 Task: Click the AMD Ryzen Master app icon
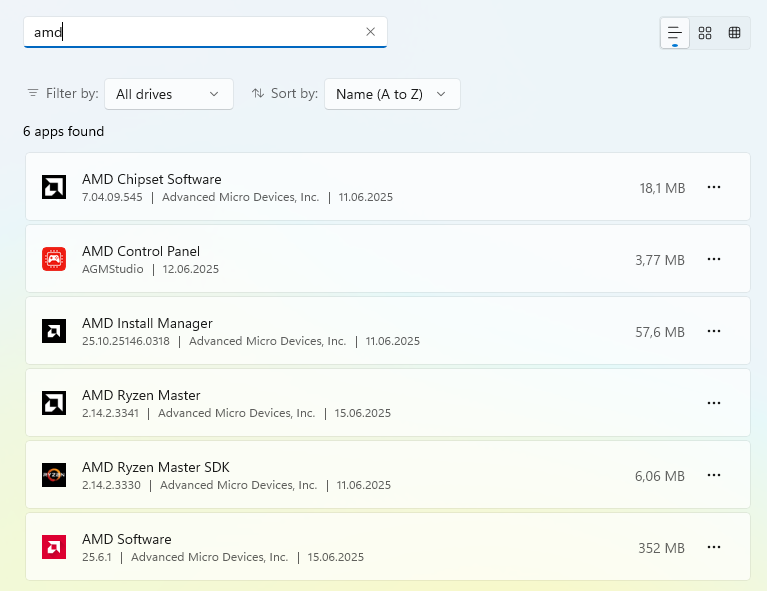pos(54,403)
